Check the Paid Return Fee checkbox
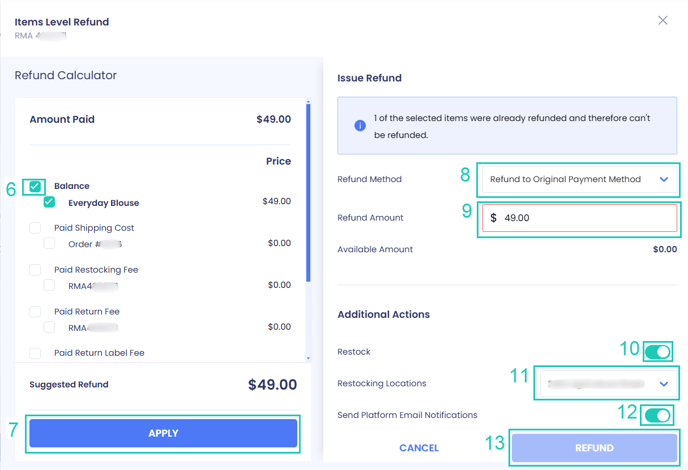 [35, 312]
